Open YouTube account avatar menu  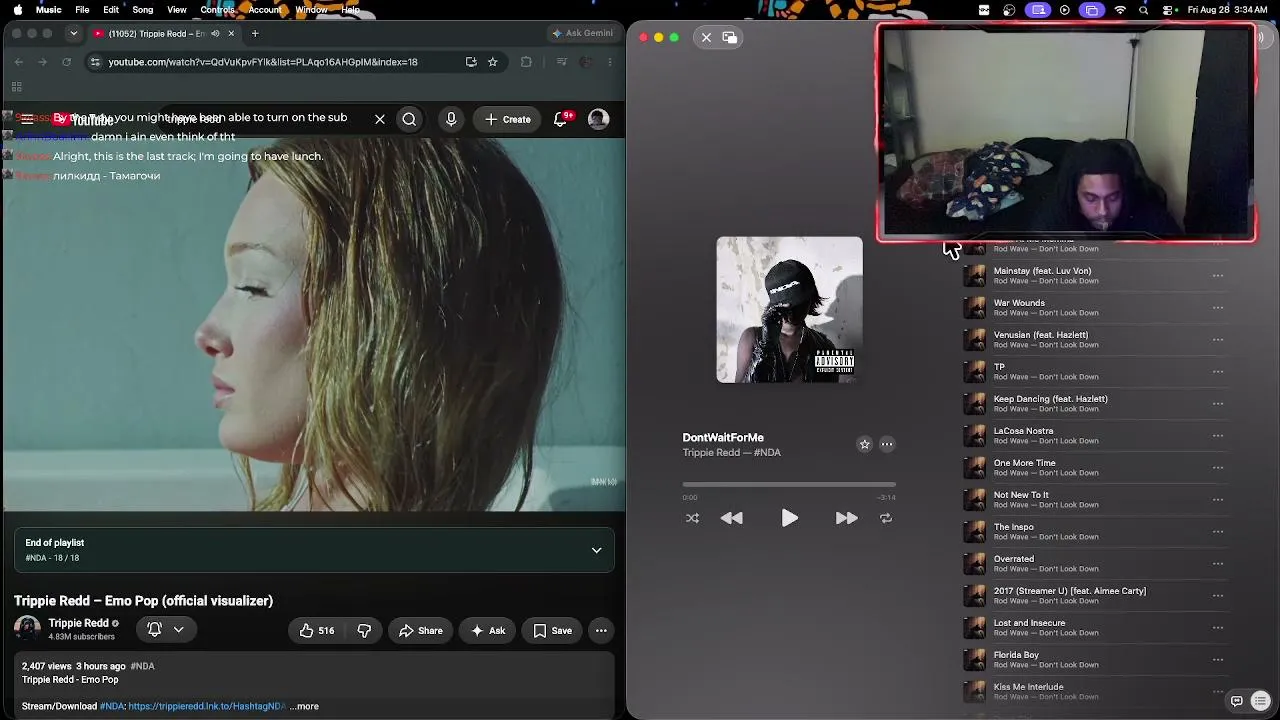(x=598, y=119)
